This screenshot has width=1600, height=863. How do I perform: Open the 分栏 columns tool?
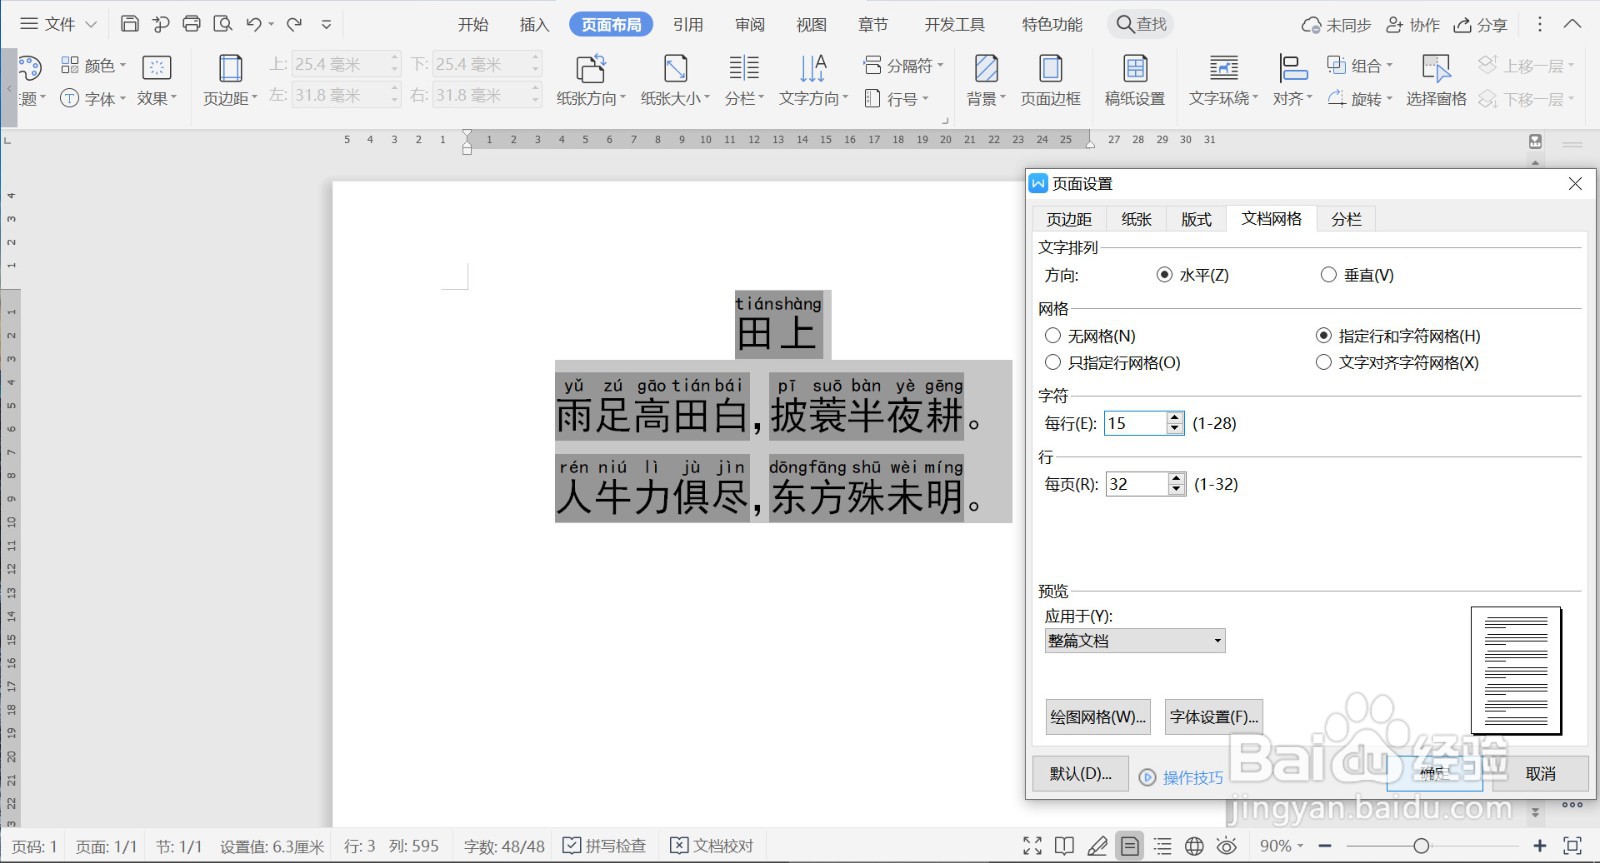coord(744,80)
